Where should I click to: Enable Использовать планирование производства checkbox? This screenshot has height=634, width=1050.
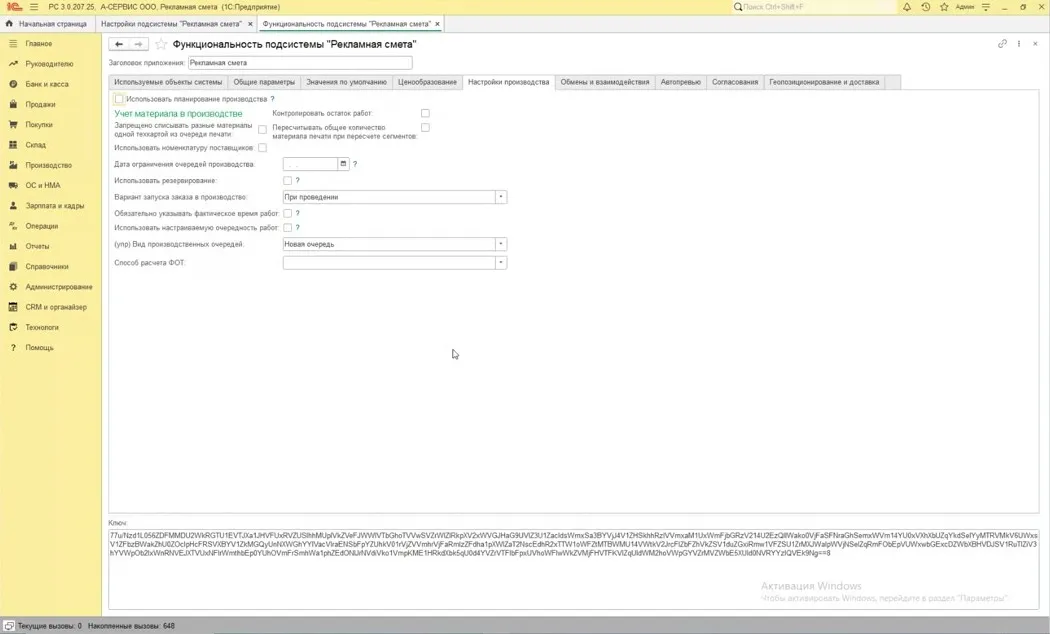click(x=119, y=99)
